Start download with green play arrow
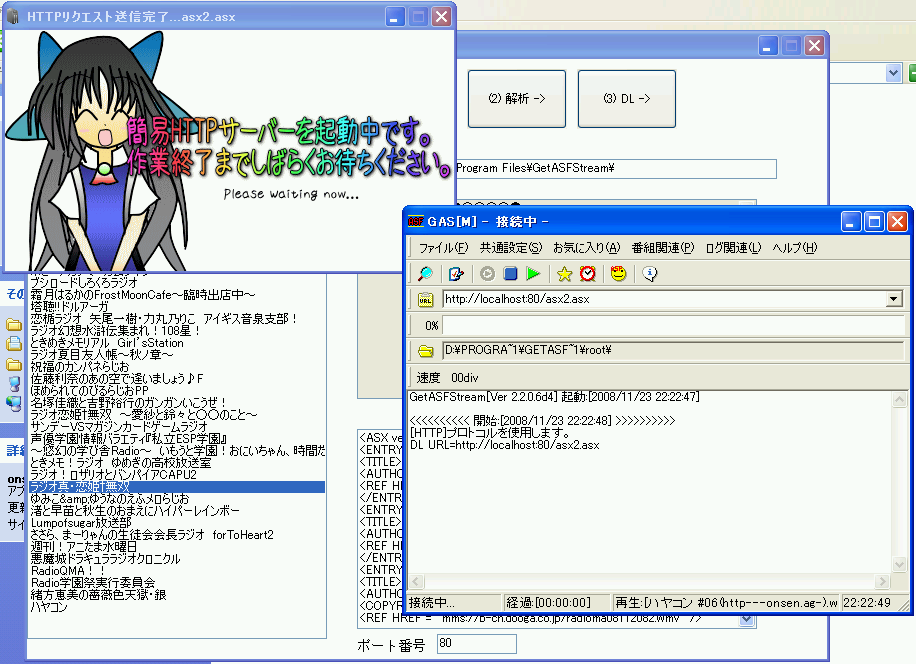 533,273
